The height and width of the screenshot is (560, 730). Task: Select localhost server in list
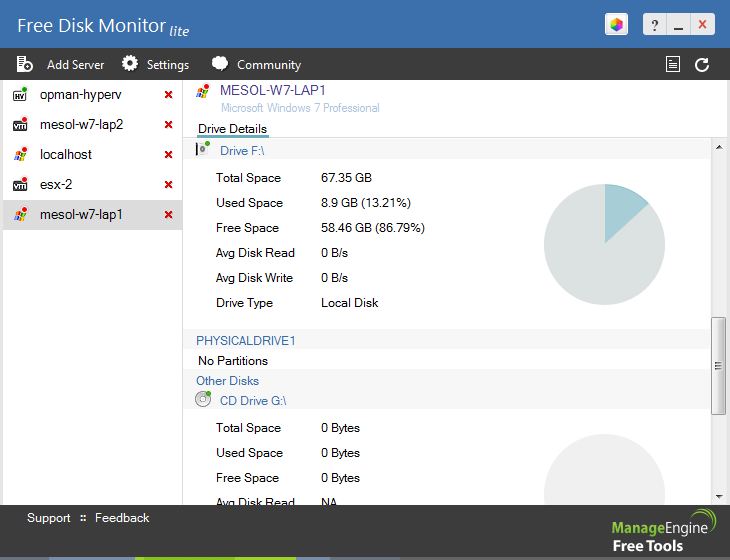pyautogui.click(x=92, y=154)
